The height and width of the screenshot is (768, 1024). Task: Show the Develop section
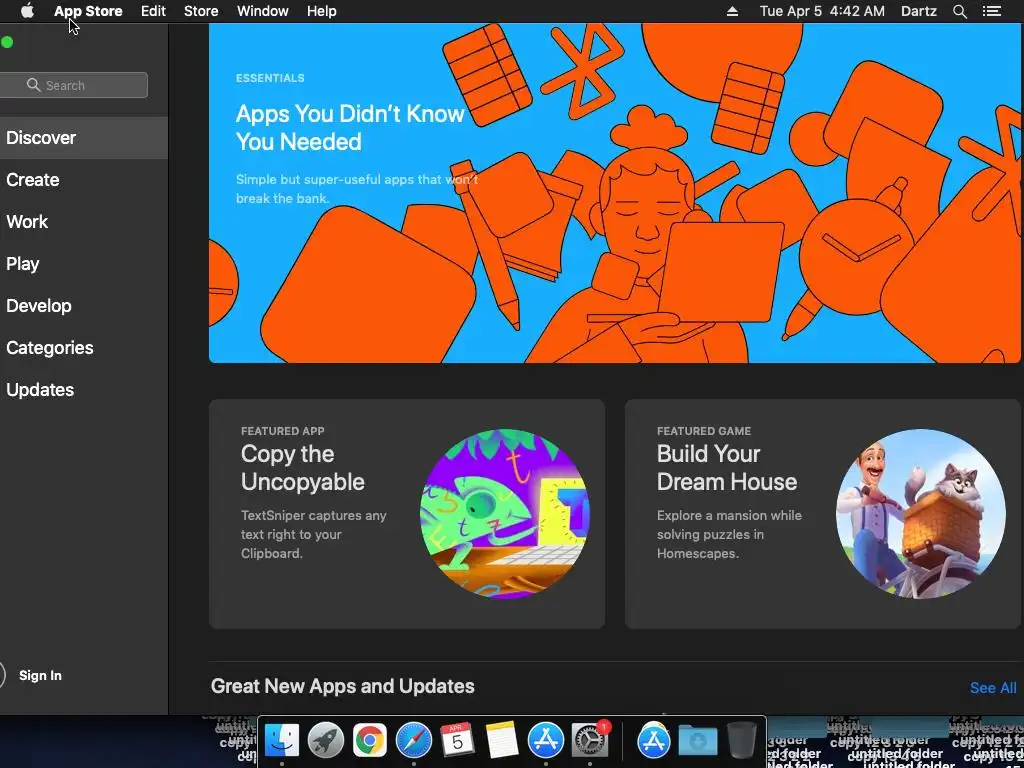84,306
